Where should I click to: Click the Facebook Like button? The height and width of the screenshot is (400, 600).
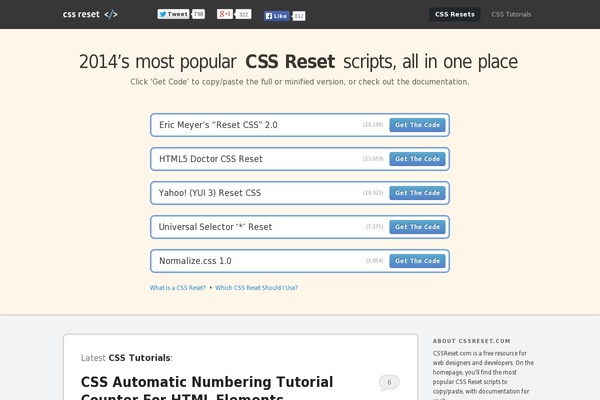click(x=276, y=16)
